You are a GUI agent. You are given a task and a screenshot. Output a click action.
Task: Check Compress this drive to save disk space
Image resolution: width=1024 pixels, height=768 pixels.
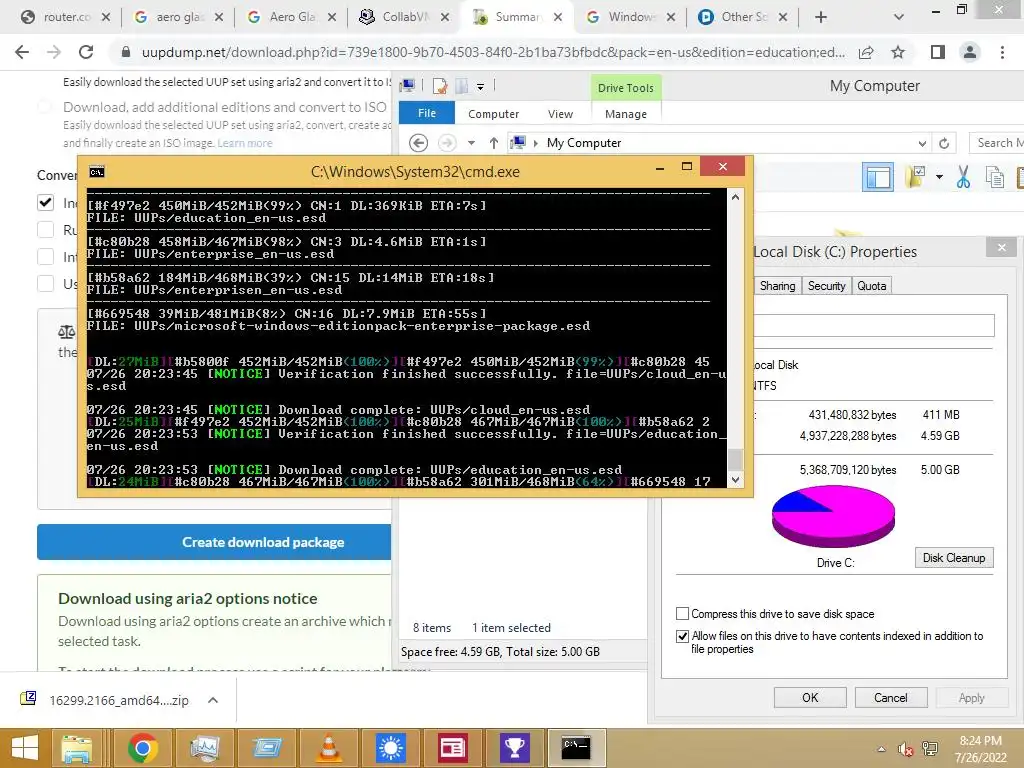coord(682,614)
